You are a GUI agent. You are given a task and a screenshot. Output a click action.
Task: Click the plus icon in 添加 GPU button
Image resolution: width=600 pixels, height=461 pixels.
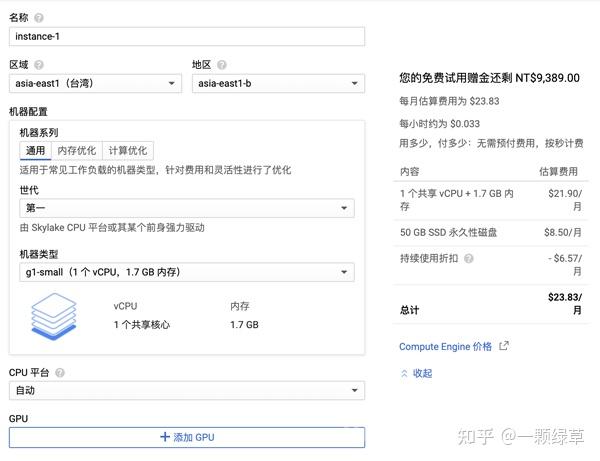coord(165,437)
